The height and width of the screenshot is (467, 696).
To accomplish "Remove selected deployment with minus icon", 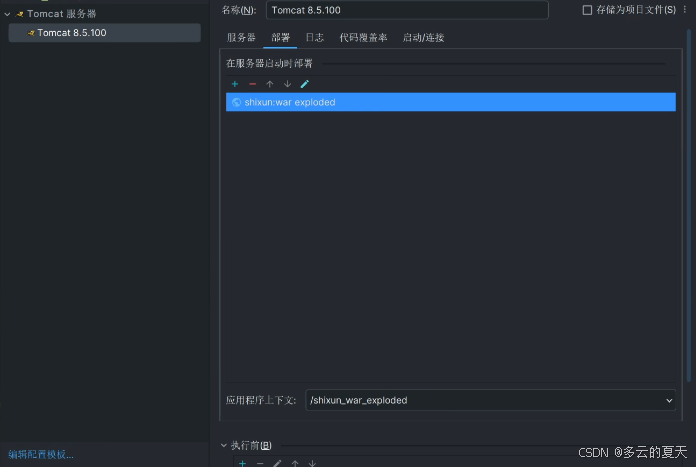I will [x=252, y=84].
